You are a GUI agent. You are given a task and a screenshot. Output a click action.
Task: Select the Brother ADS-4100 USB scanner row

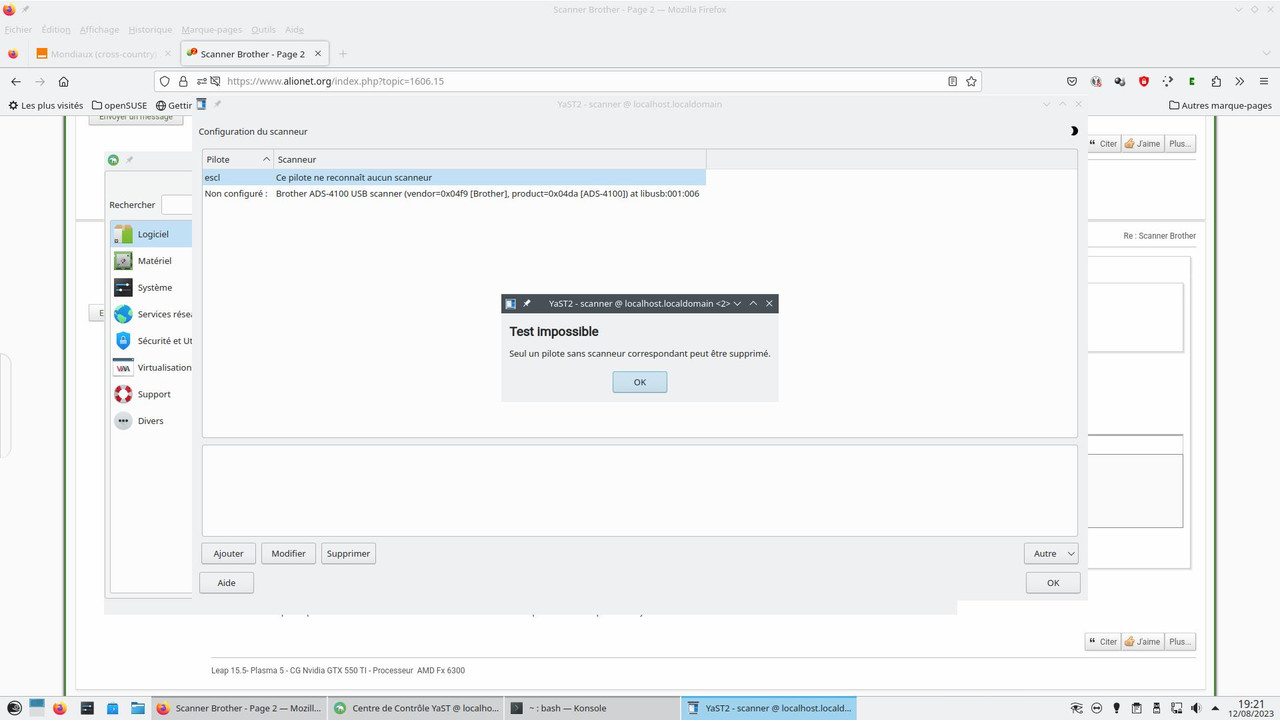454,194
